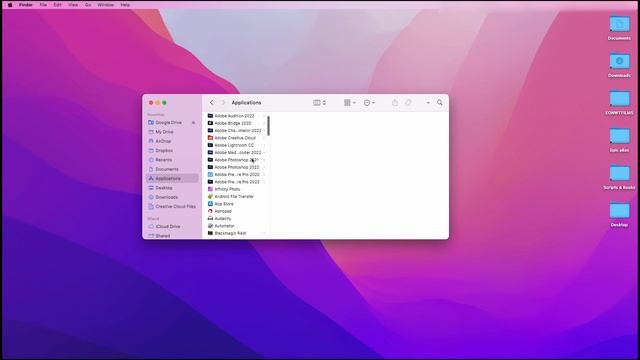The image size is (640, 360).
Task: Open the Documents folder on the desktop
Action: [619, 28]
